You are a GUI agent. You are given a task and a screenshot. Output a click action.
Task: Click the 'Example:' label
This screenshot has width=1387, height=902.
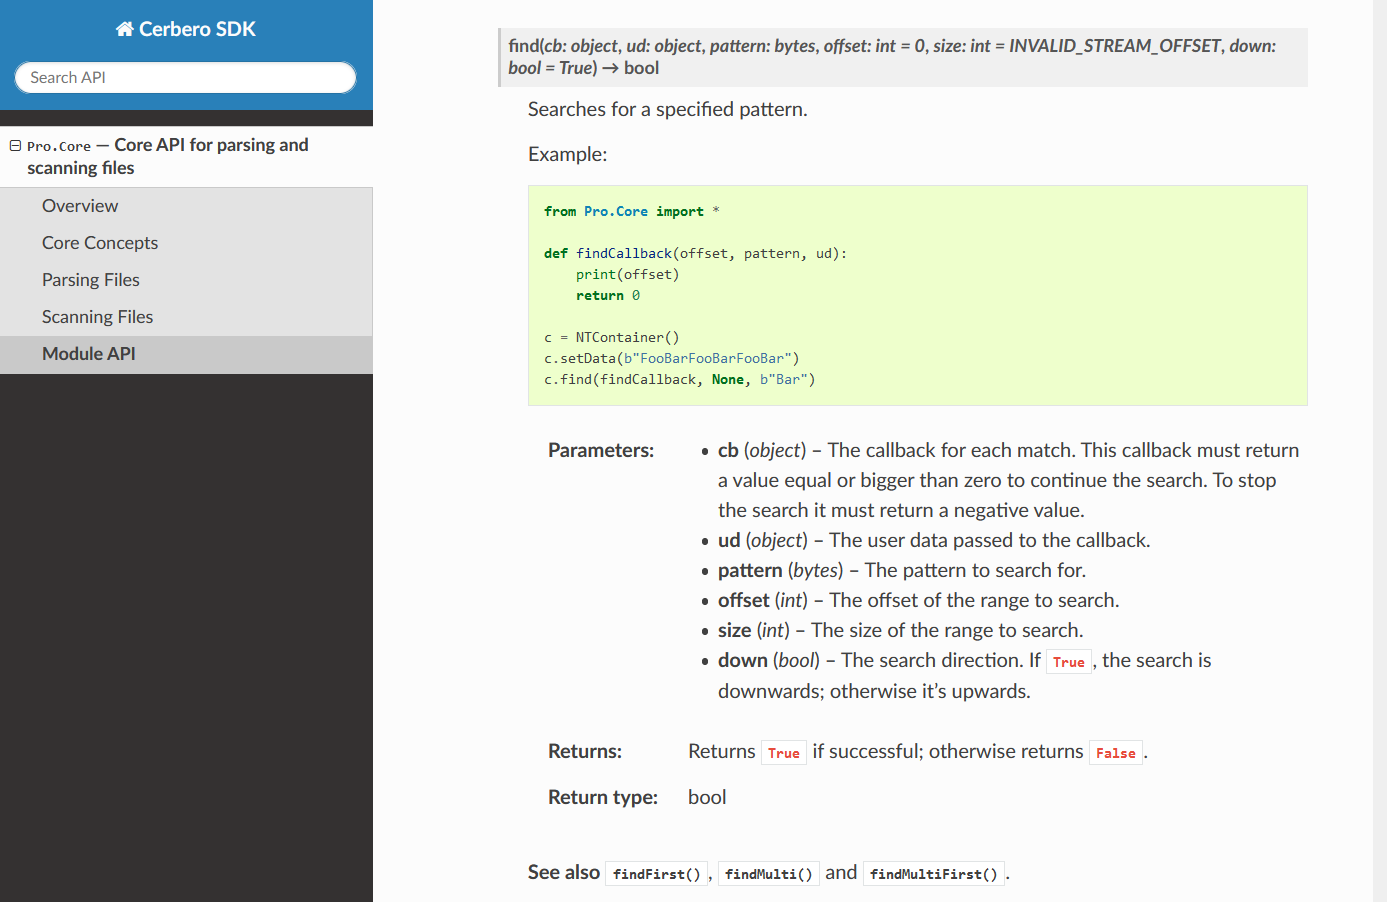[x=567, y=154]
